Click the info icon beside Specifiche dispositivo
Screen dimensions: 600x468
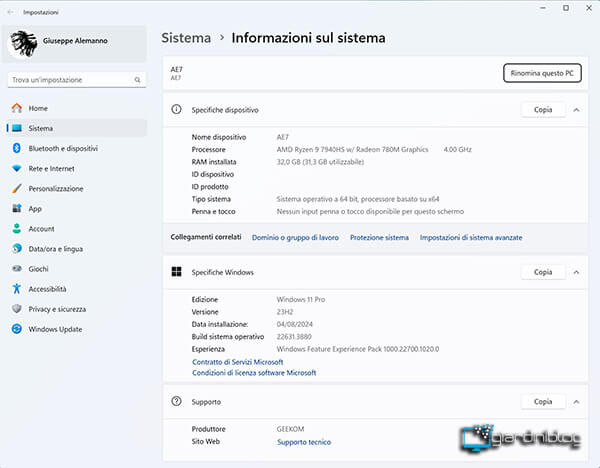[x=176, y=109]
